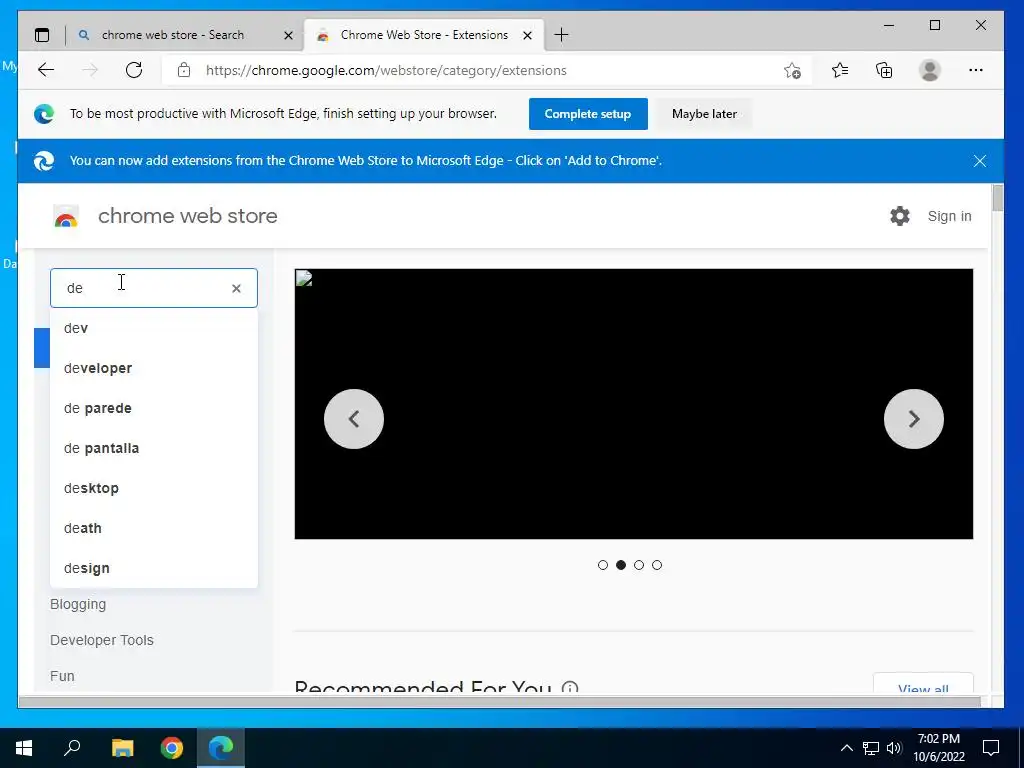
Task: Open Edge Settings and more menu
Action: tap(976, 70)
